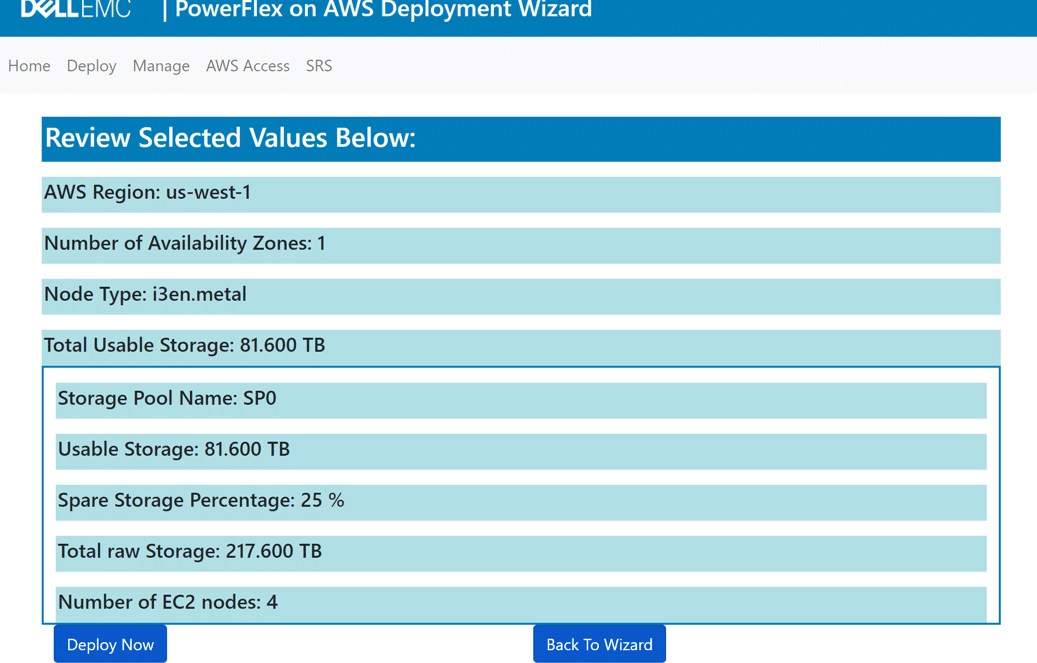The width and height of the screenshot is (1037, 663).
Task: Click the Back To Wizard button
Action: pyautogui.click(x=599, y=644)
